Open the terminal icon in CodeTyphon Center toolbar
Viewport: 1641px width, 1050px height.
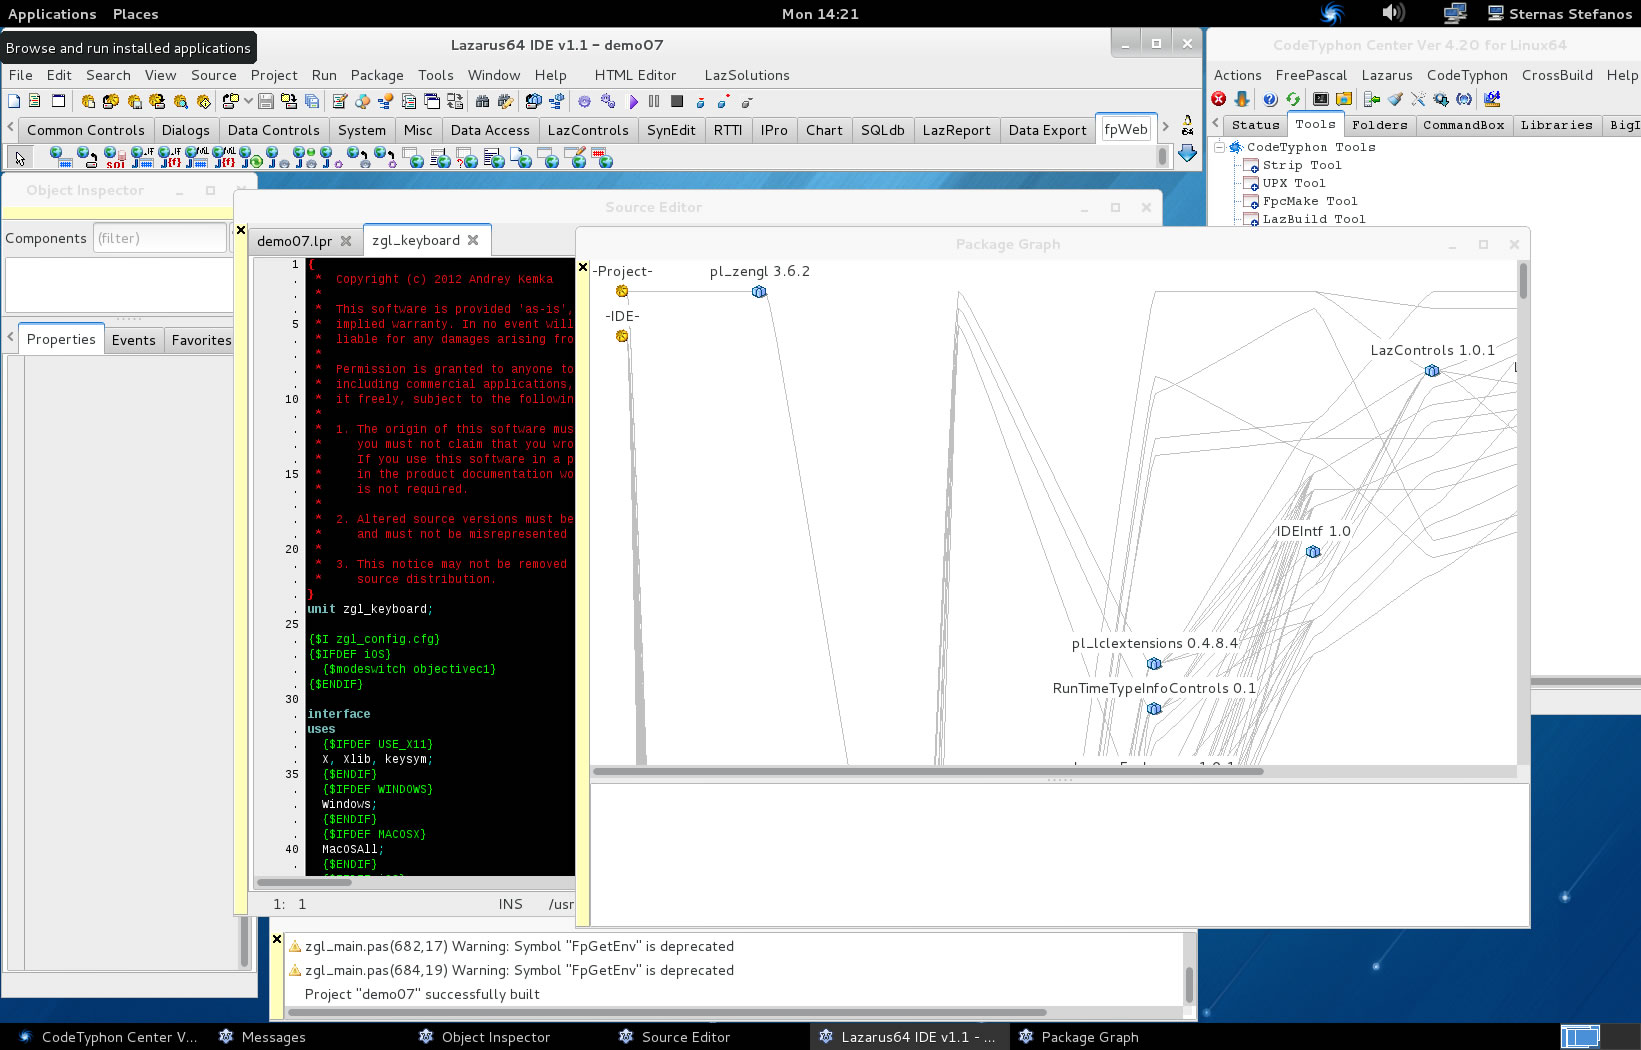[1321, 99]
